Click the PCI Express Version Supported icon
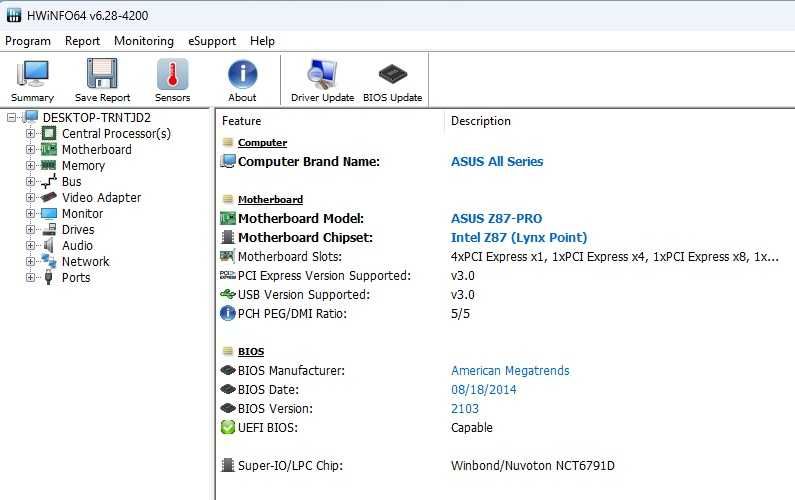The width and height of the screenshot is (795, 500). click(x=228, y=275)
